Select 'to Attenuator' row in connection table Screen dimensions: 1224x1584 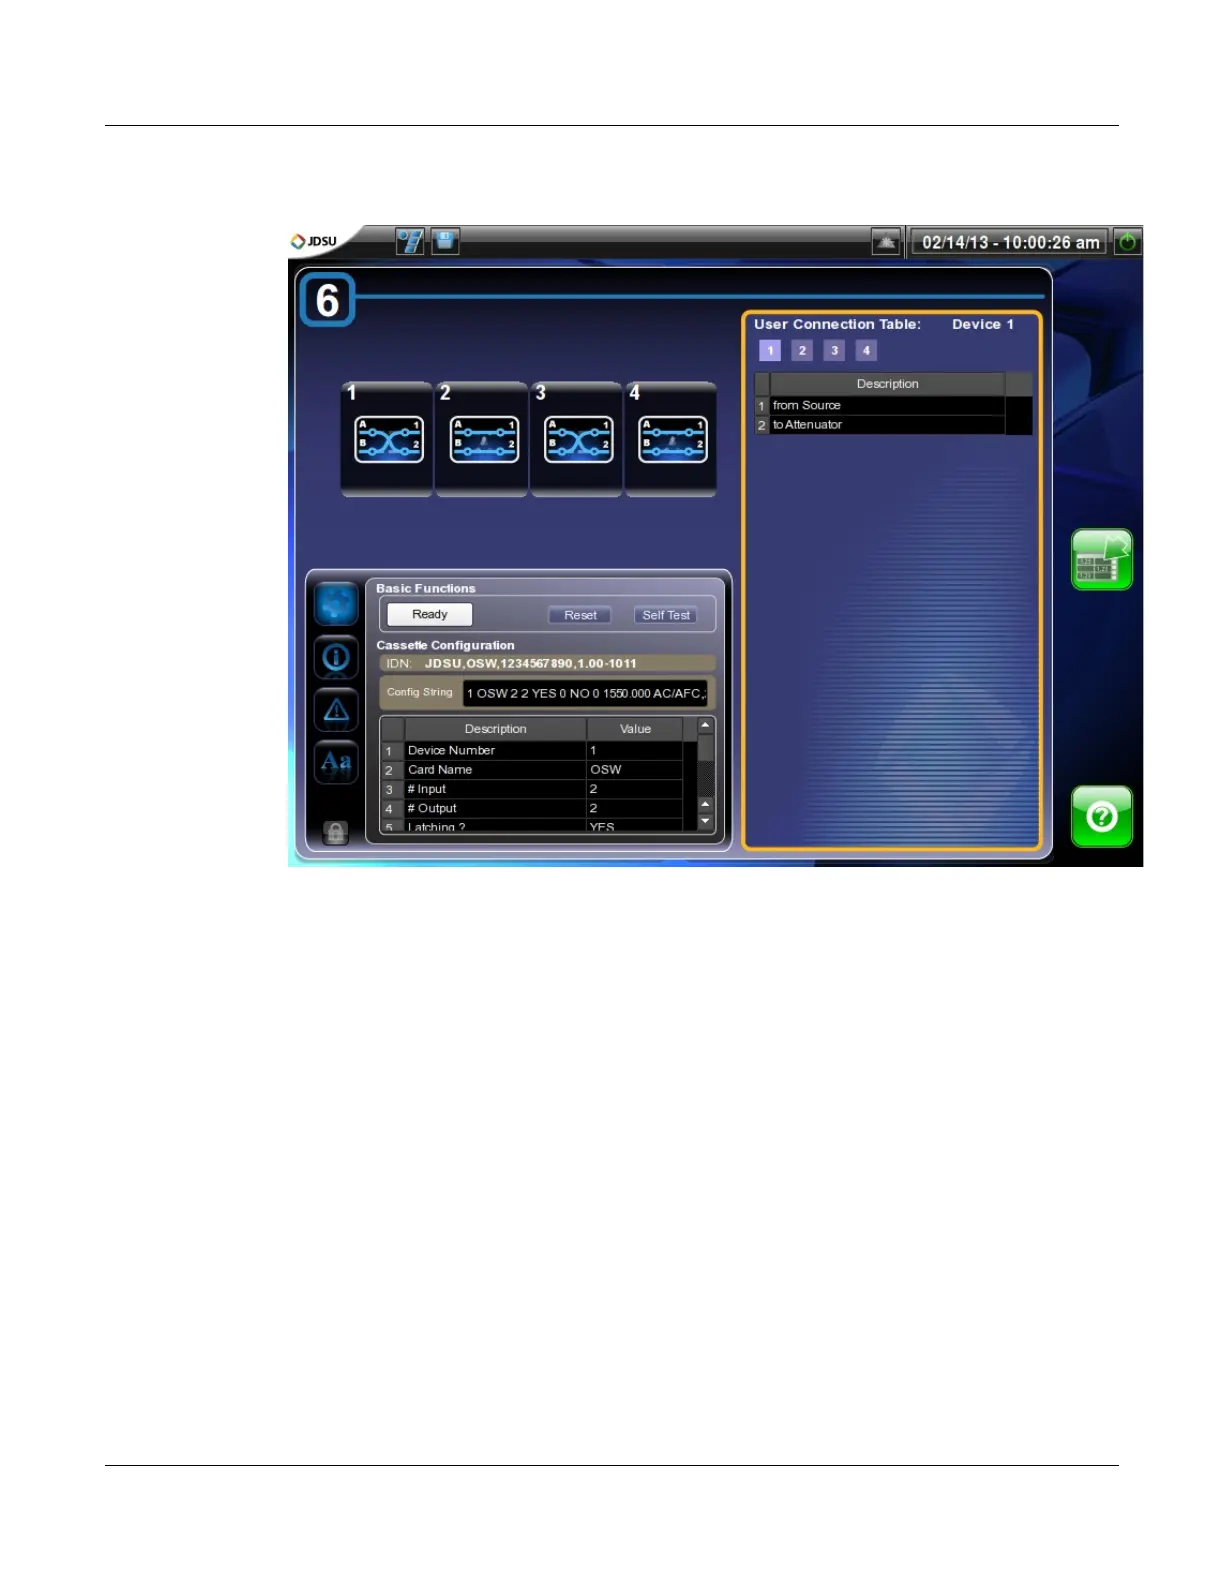coord(880,425)
